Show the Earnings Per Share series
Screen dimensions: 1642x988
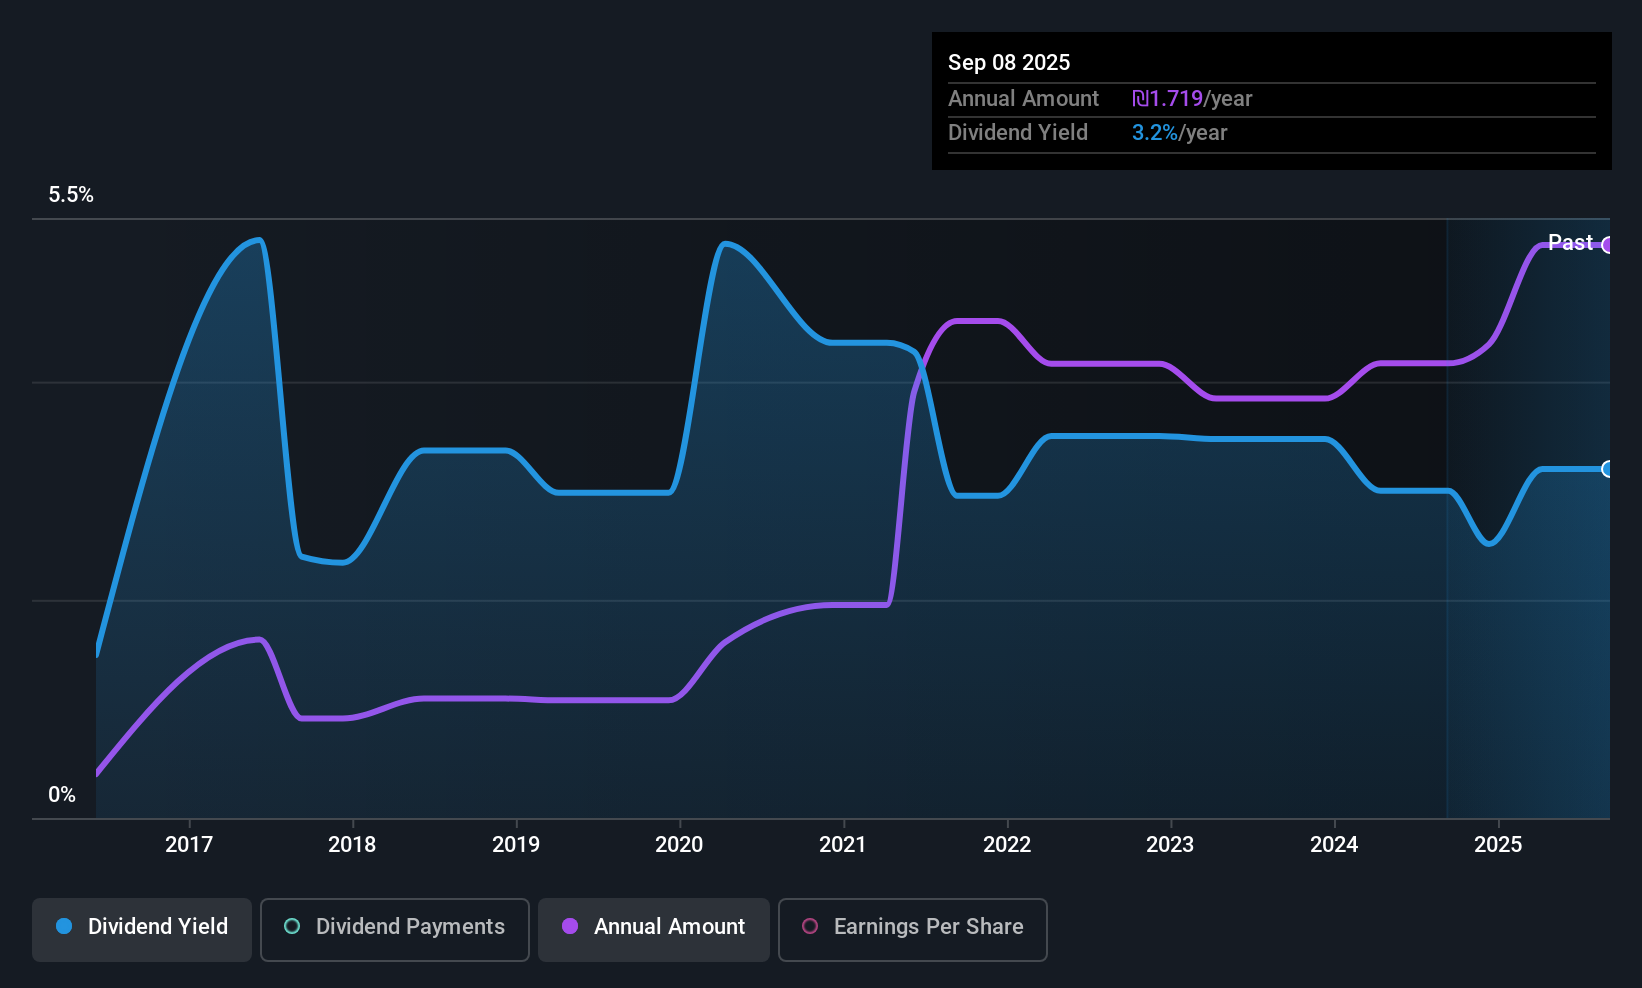(912, 929)
